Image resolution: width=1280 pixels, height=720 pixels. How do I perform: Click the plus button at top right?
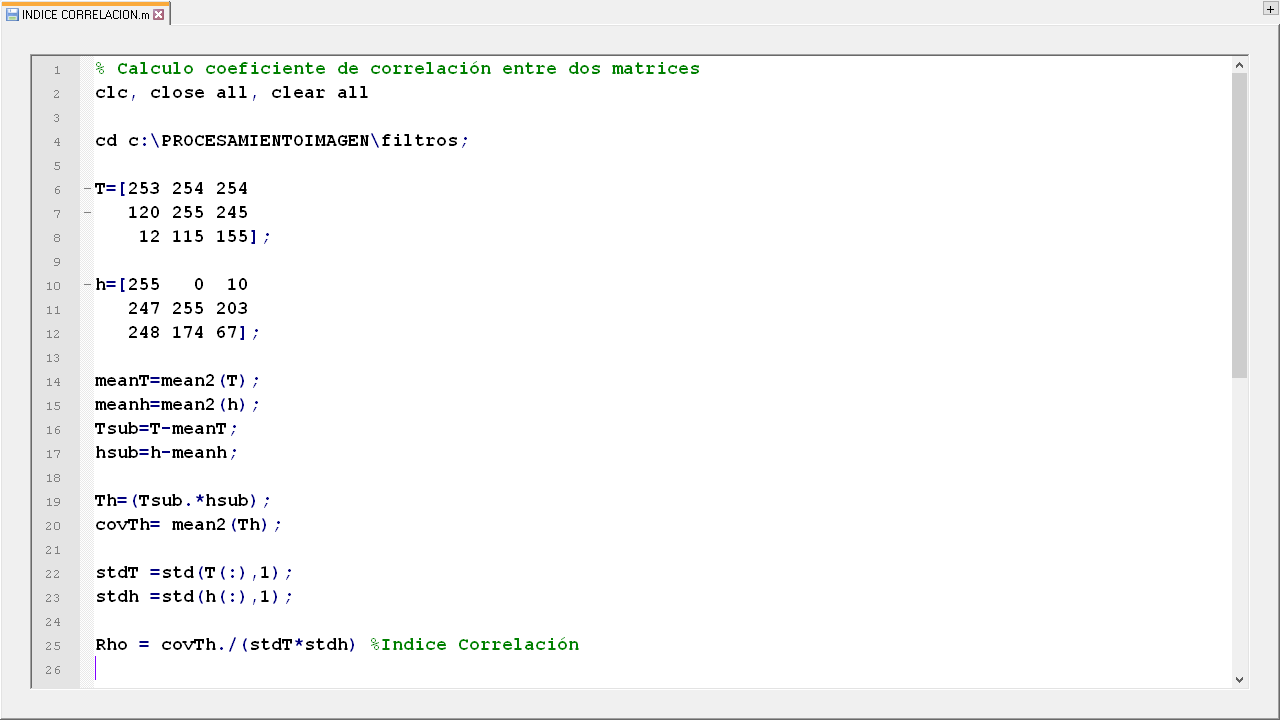1270,9
